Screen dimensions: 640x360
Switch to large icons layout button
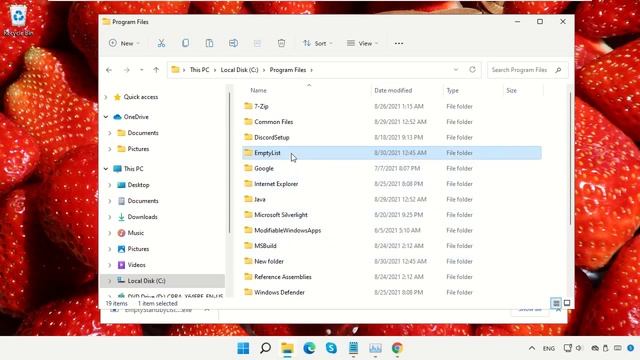pos(567,303)
